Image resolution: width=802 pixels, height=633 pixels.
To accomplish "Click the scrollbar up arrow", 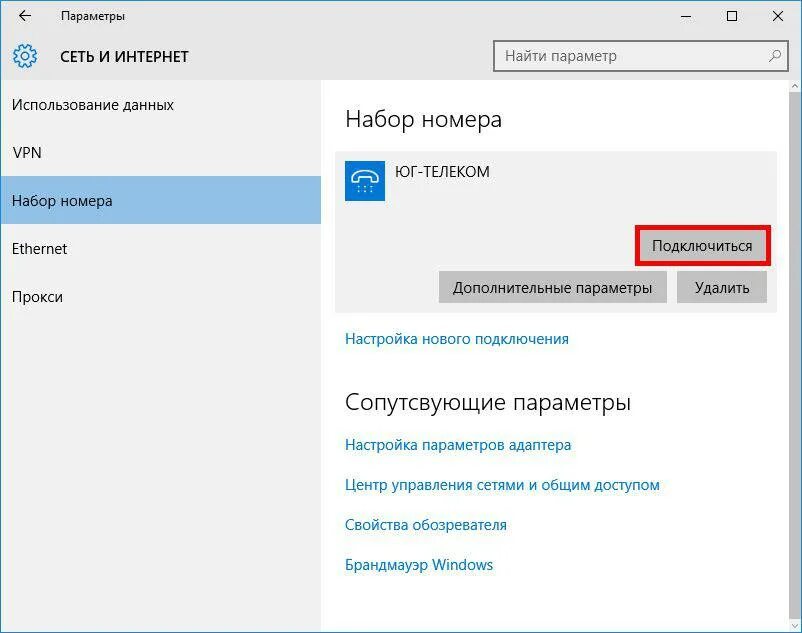I will pyautogui.click(x=794, y=86).
